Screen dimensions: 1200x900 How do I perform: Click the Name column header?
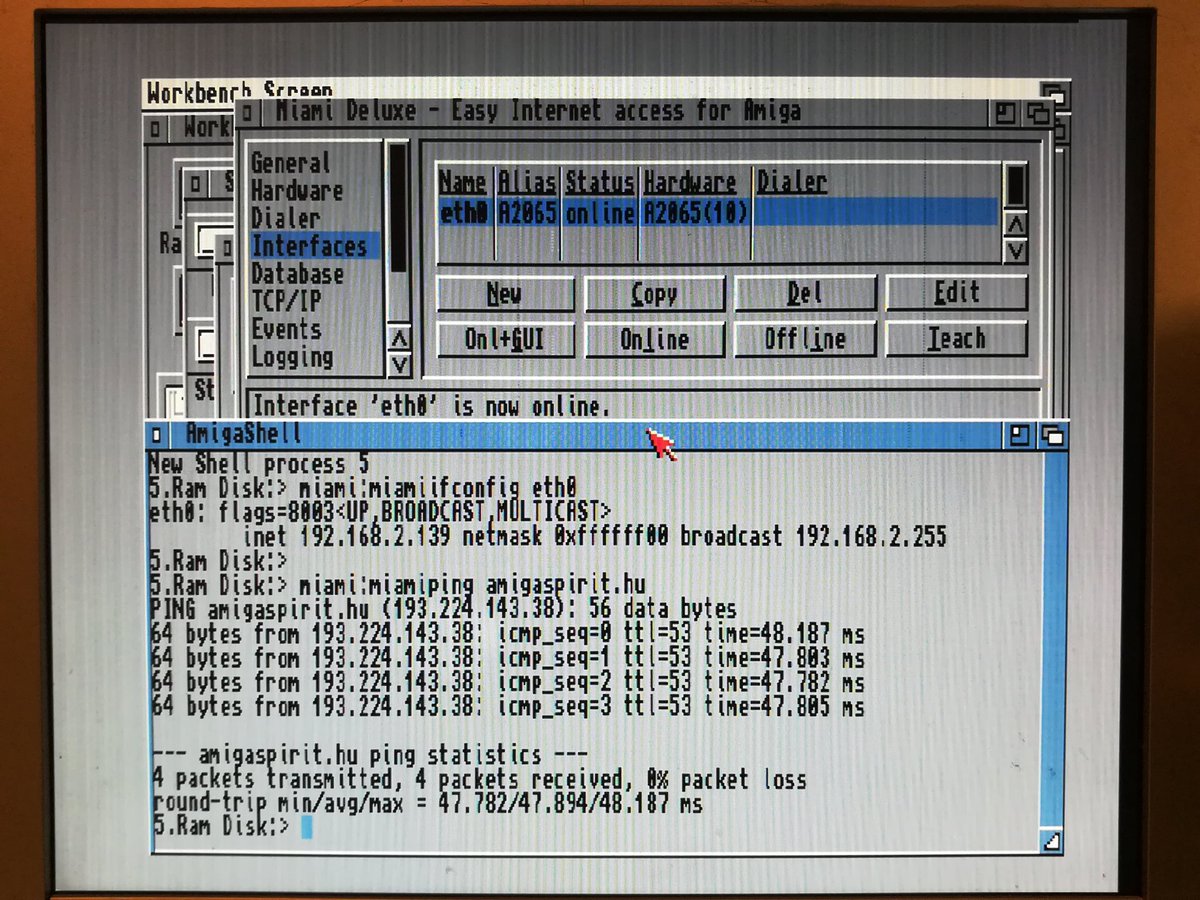[x=463, y=183]
